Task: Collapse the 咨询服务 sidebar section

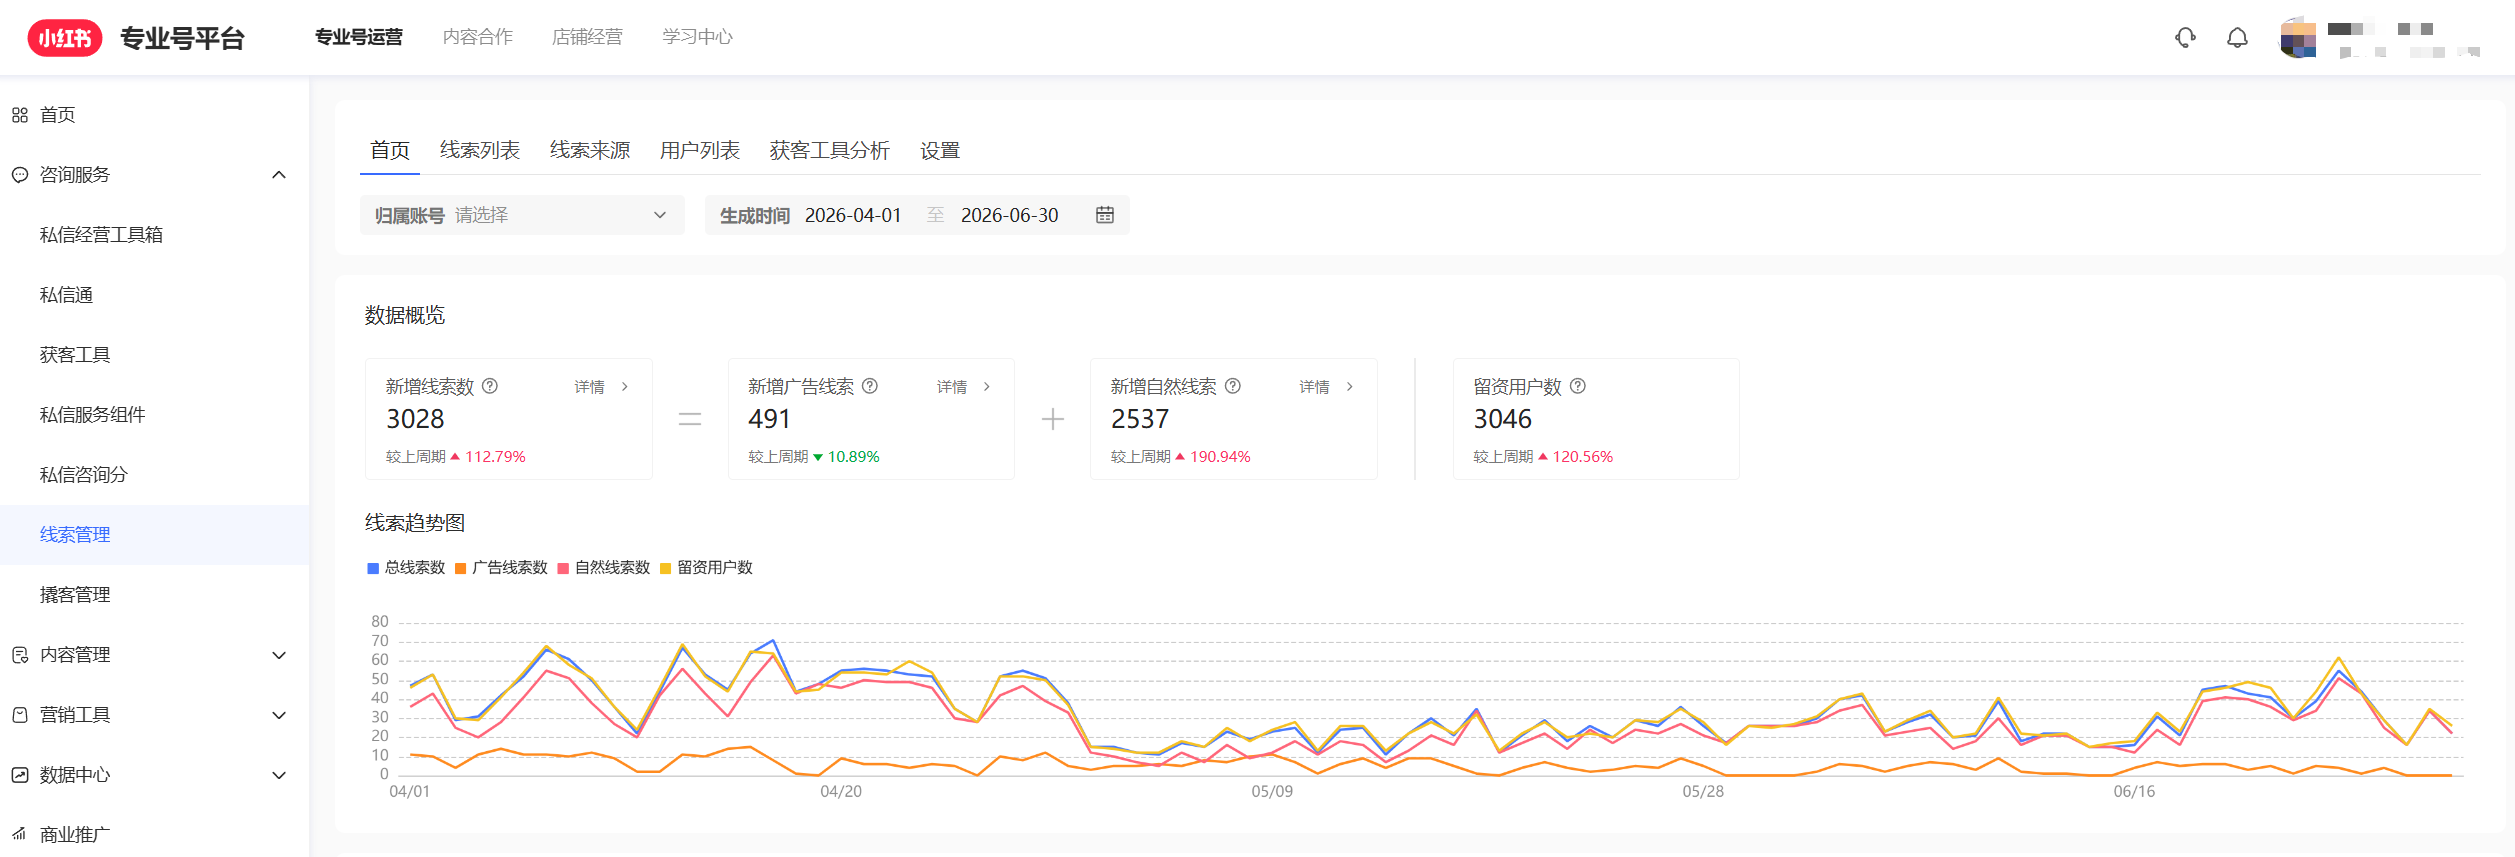Action: [x=279, y=175]
